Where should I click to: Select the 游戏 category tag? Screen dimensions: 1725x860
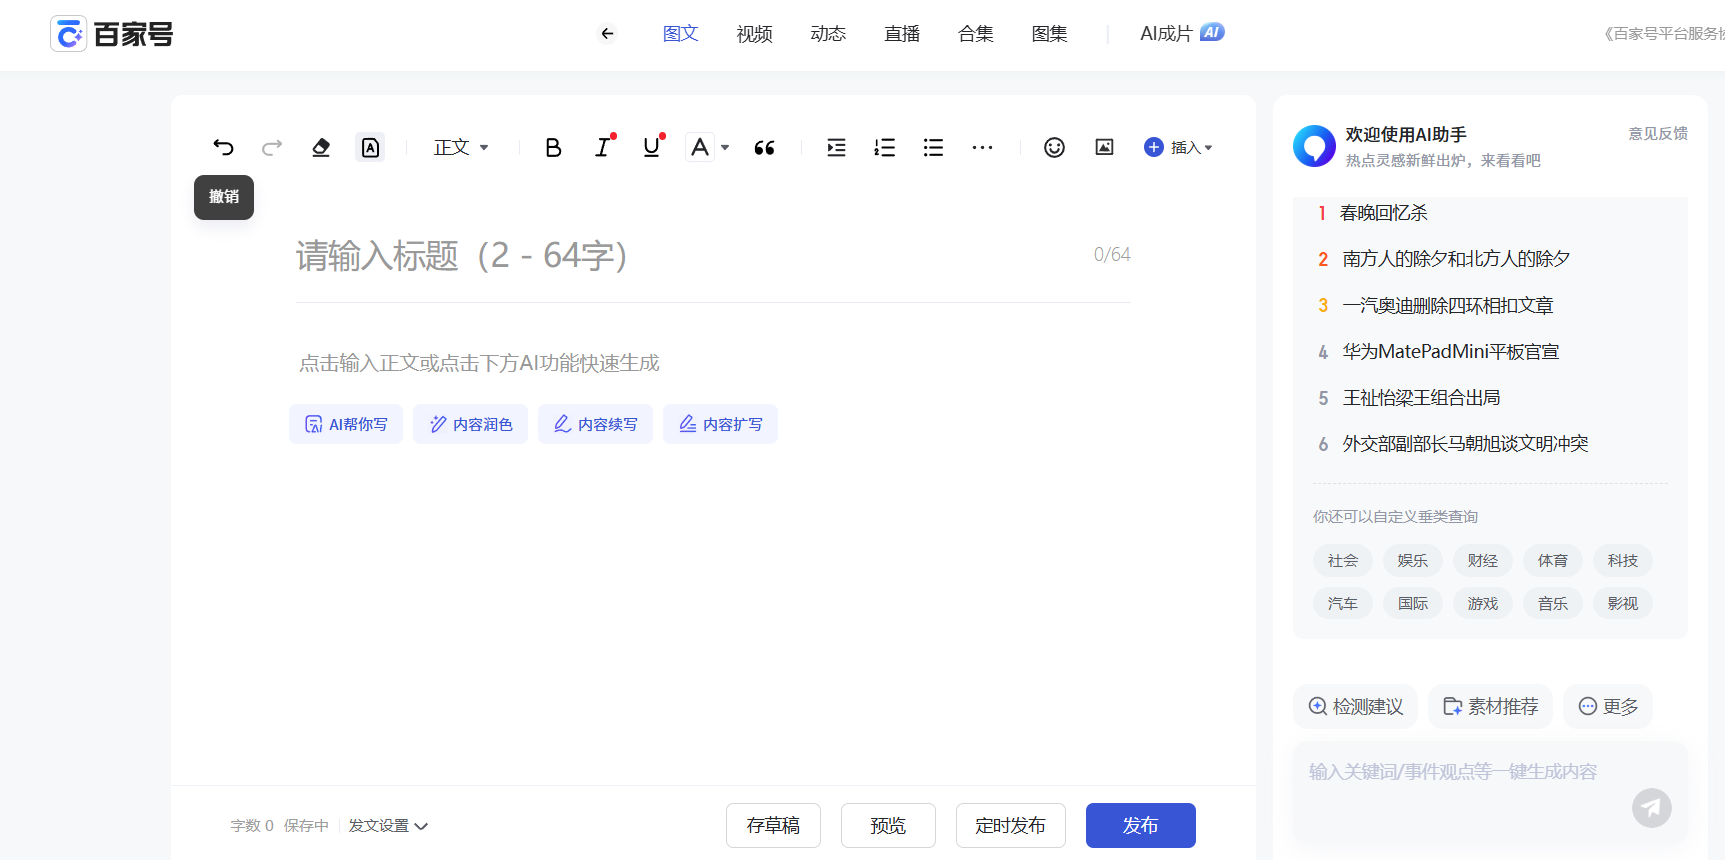pos(1483,604)
